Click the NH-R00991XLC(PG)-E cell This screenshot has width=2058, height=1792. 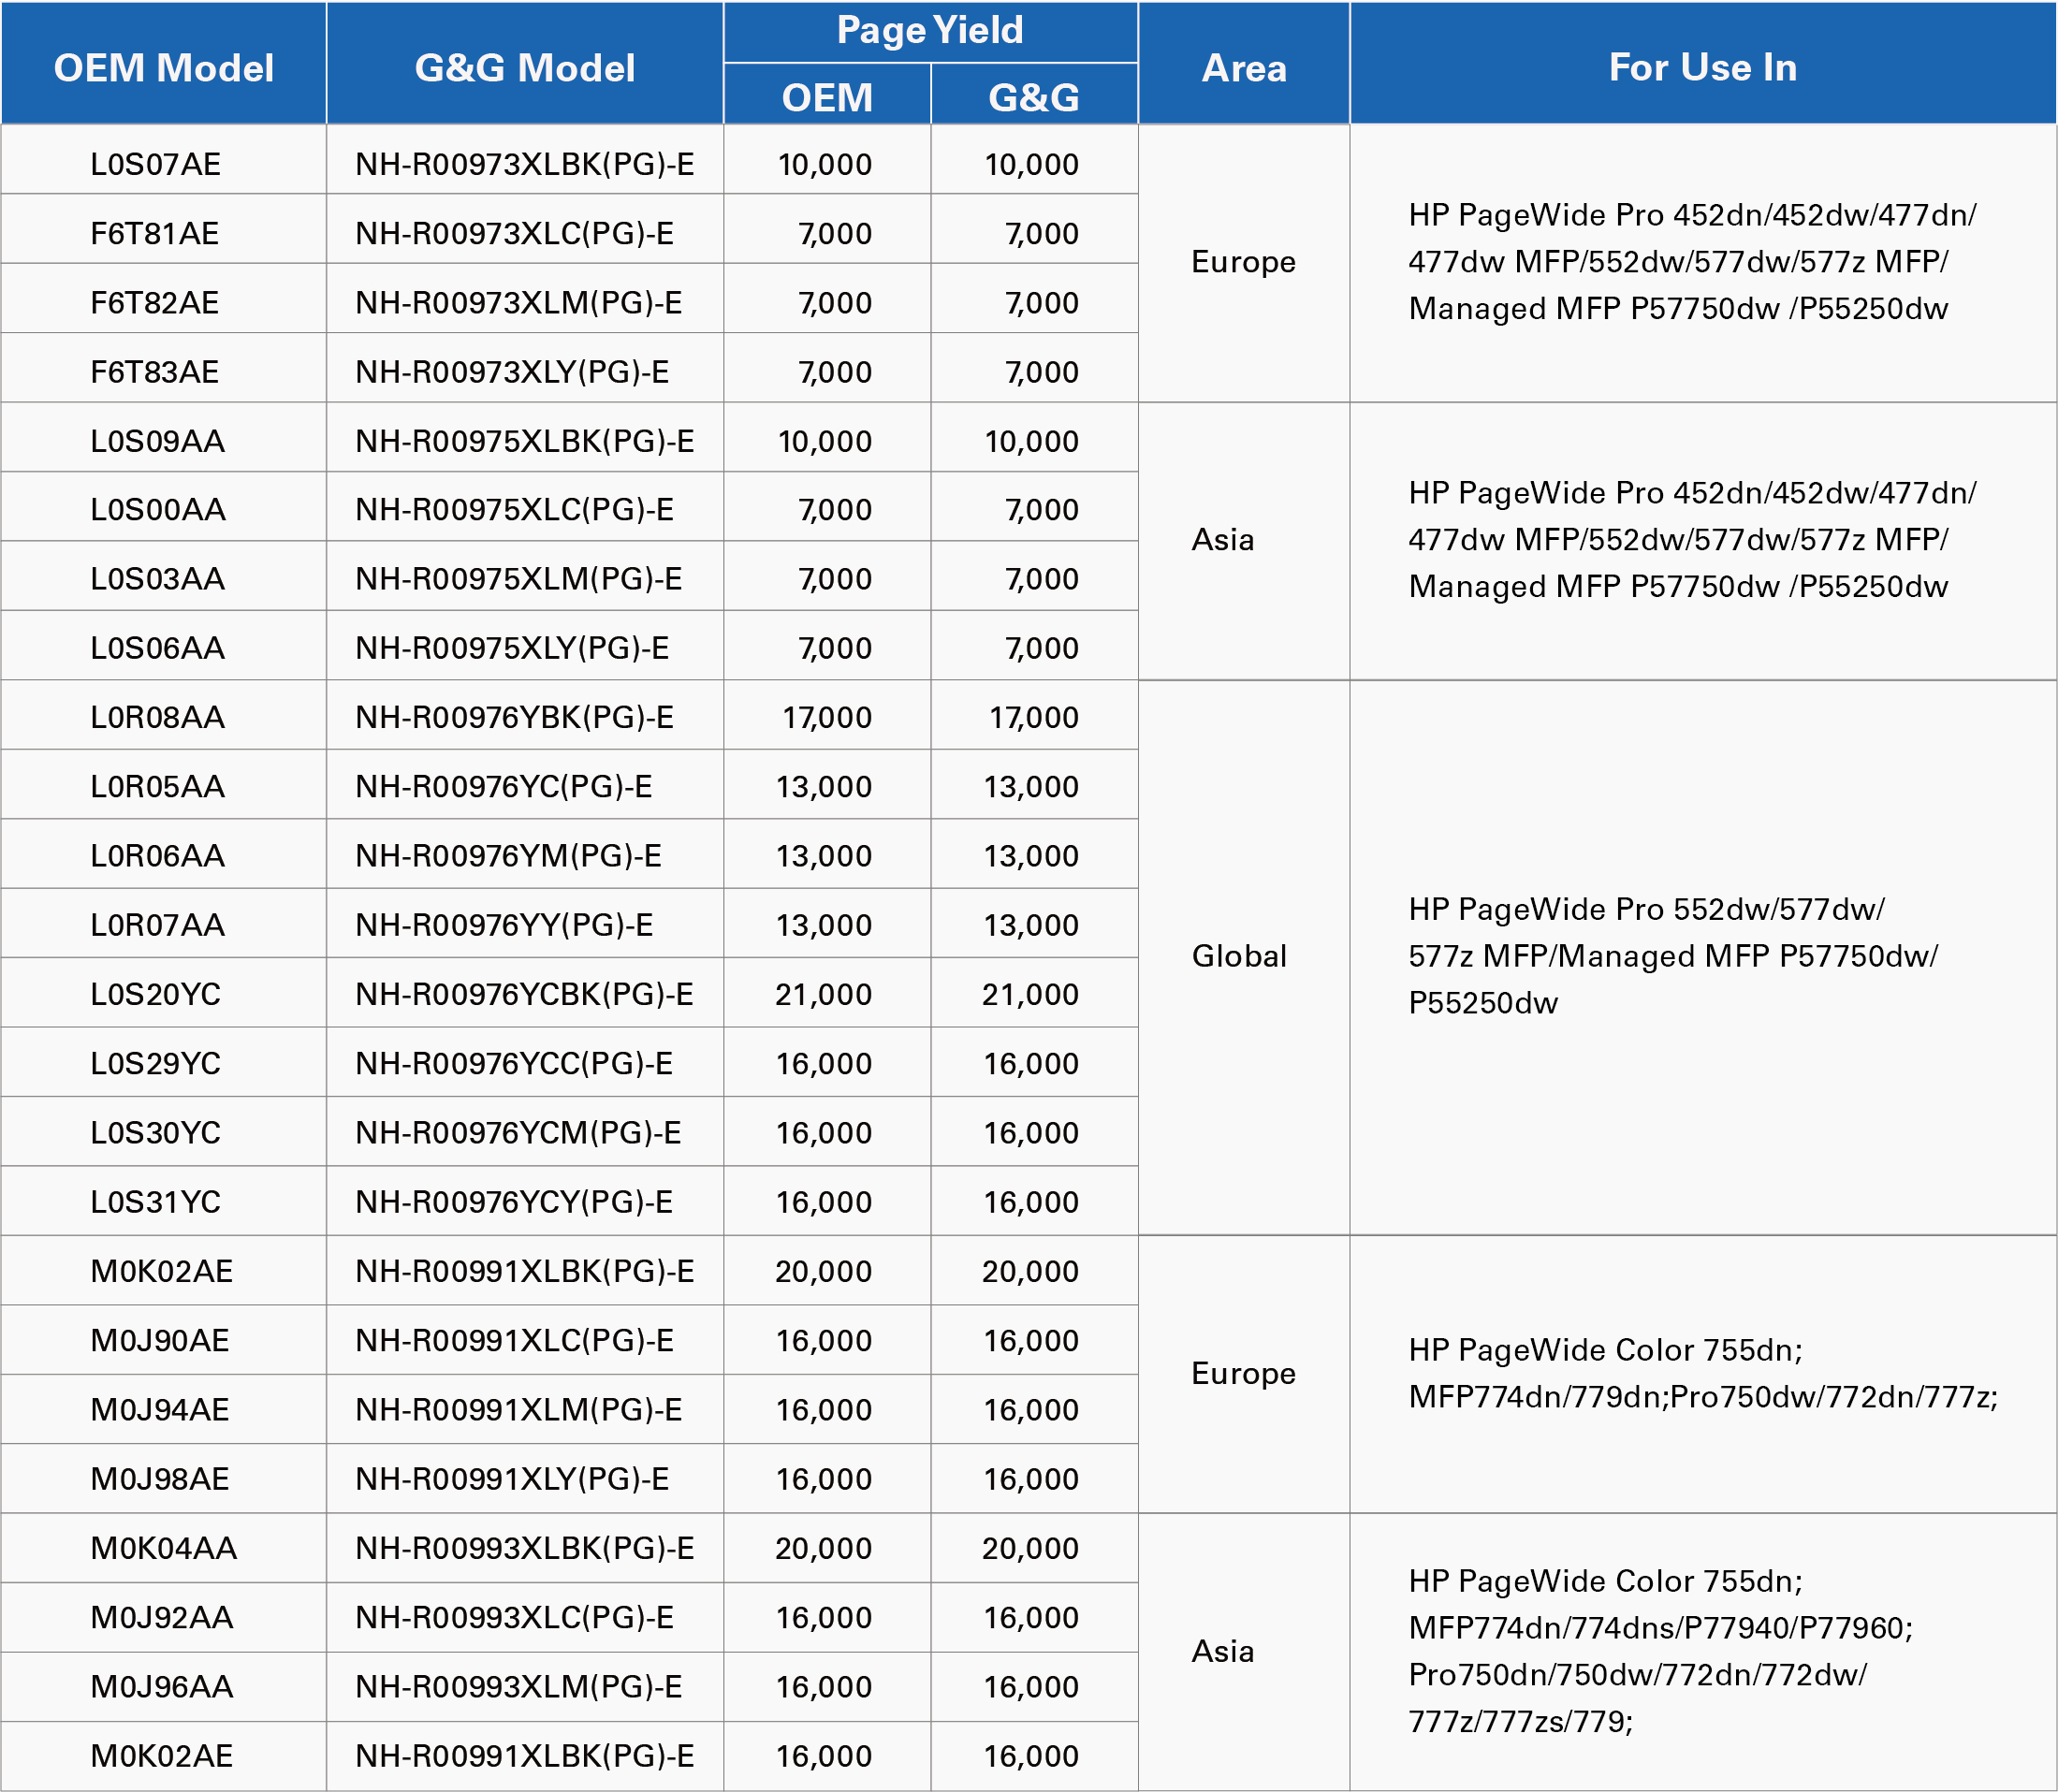(x=525, y=1338)
